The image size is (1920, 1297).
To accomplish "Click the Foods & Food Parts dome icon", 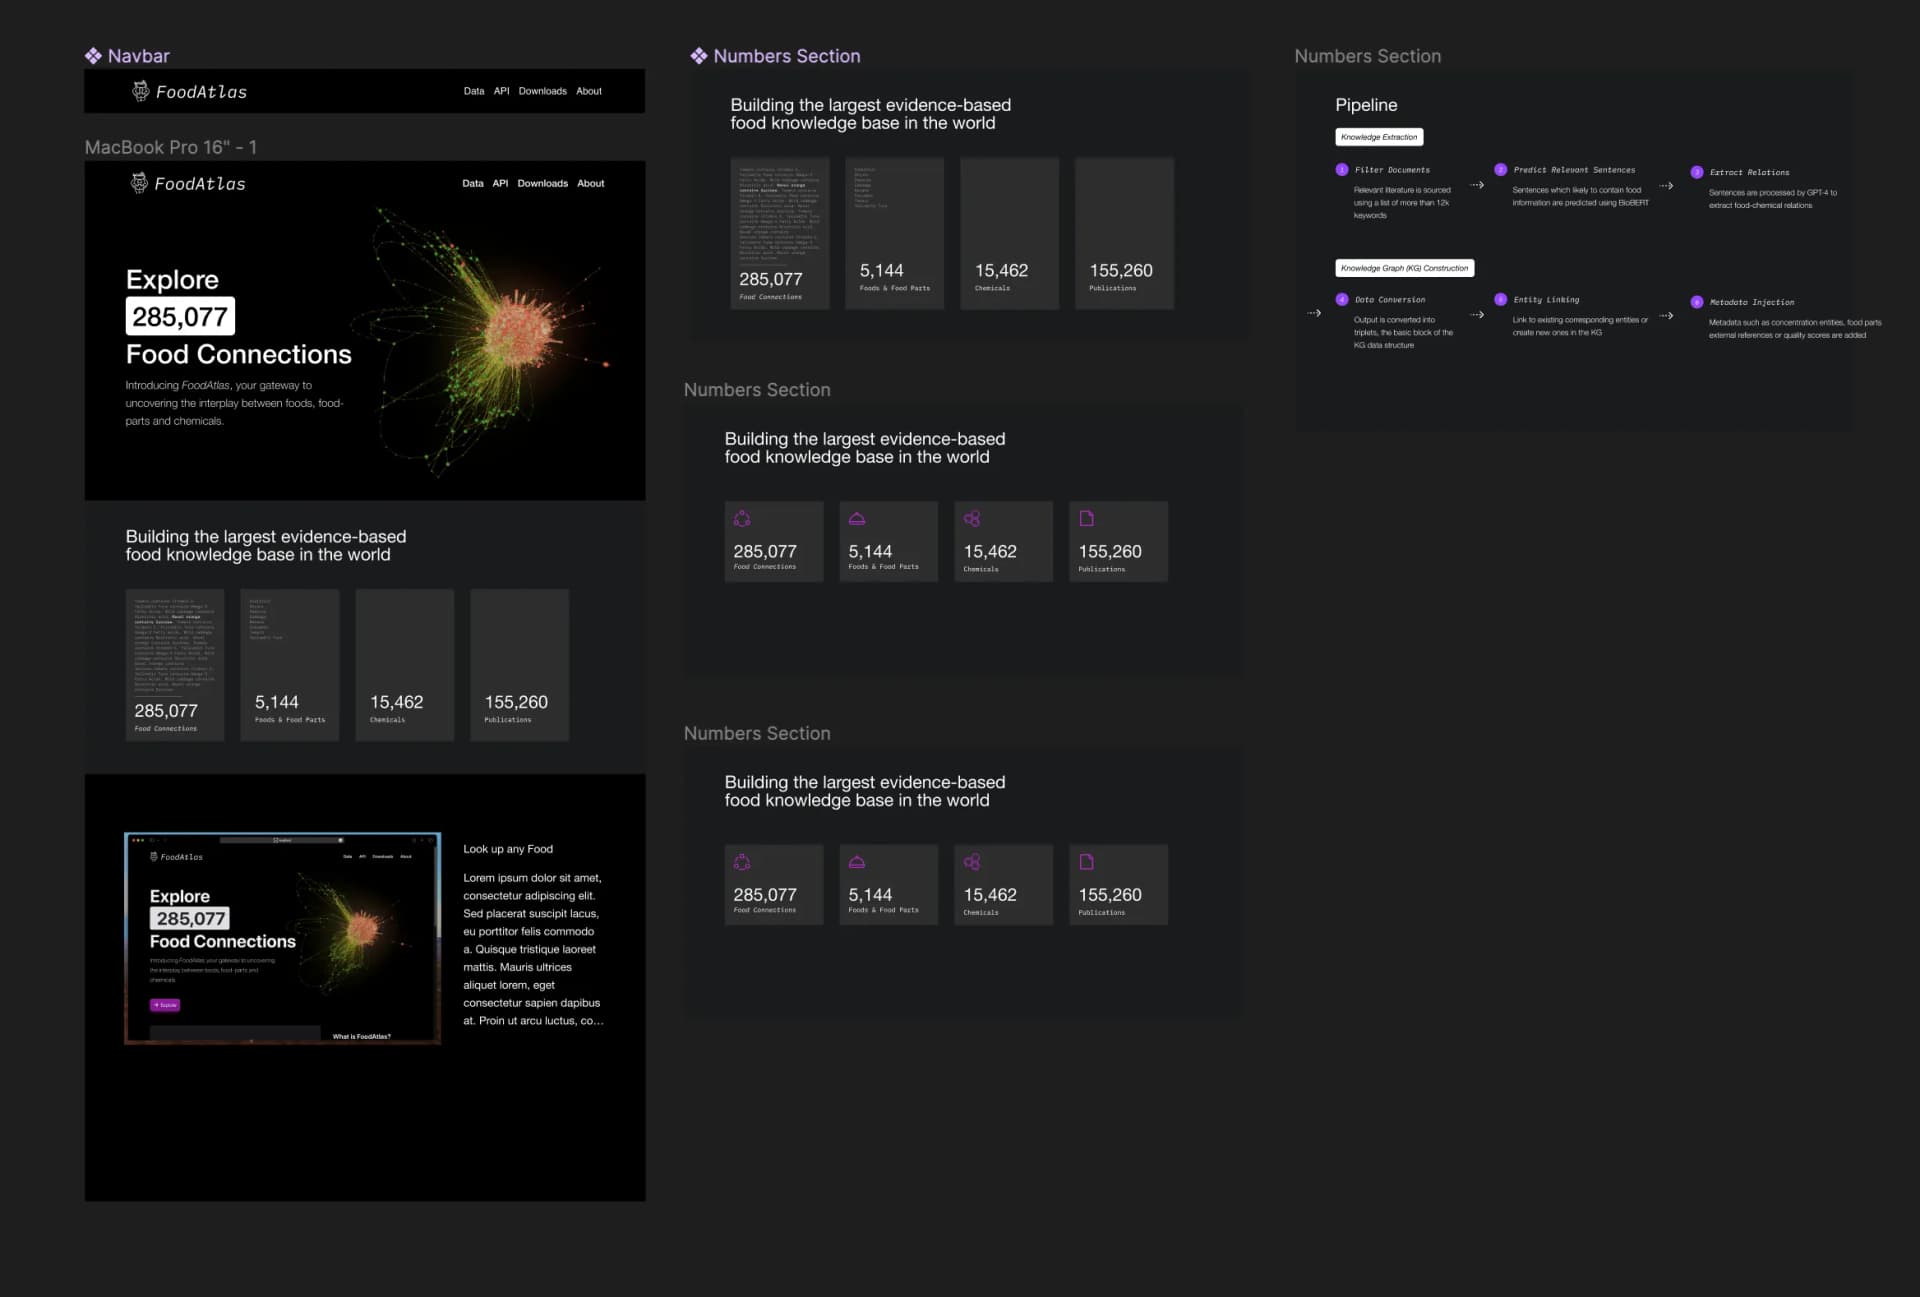I will coord(855,518).
